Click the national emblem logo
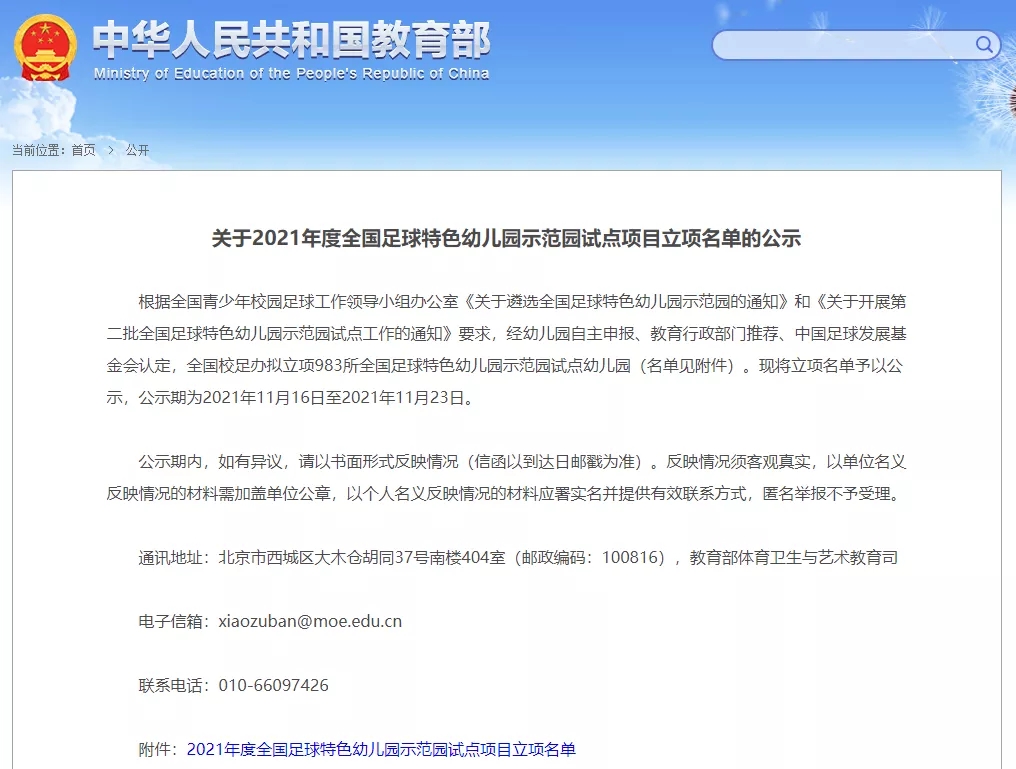 pyautogui.click(x=46, y=49)
